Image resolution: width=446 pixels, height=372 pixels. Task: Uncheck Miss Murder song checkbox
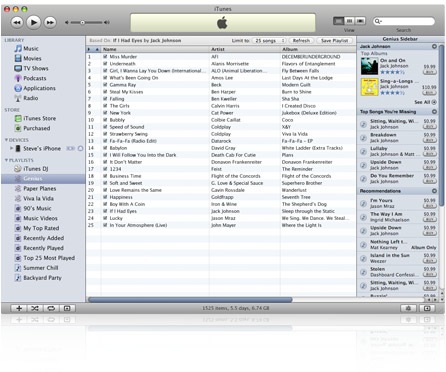click(105, 57)
